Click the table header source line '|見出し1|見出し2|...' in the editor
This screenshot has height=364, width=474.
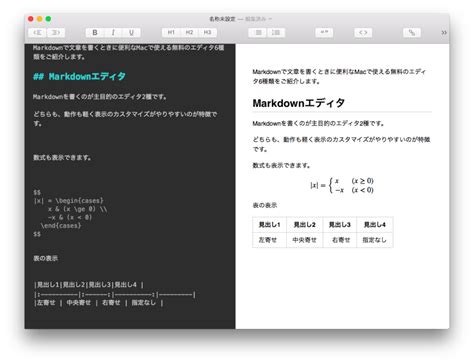[x=89, y=285]
